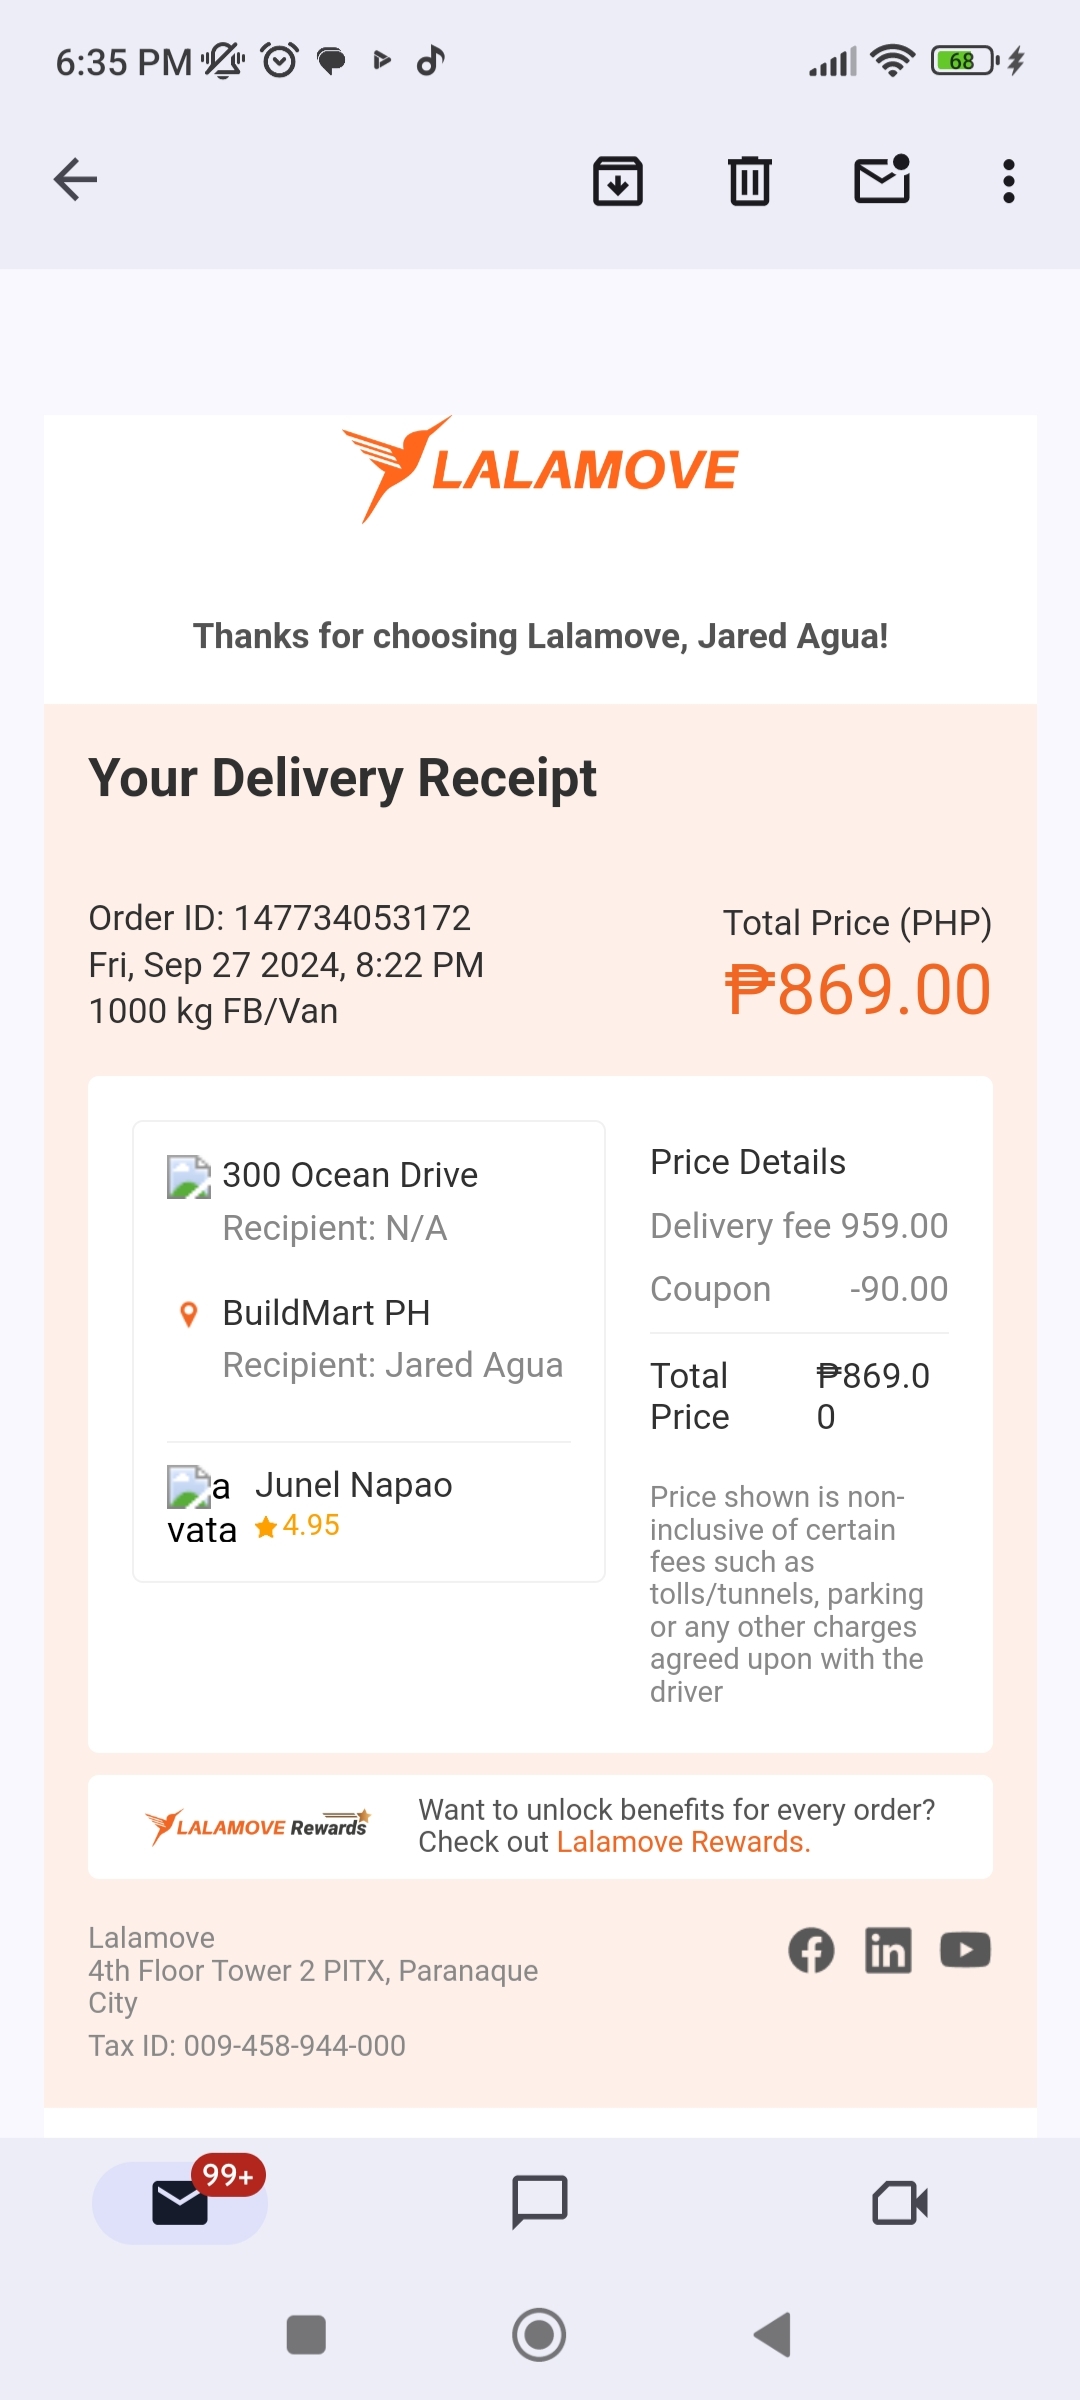This screenshot has width=1080, height=2400.
Task: Open the YouTube icon in footer
Action: (x=965, y=1950)
